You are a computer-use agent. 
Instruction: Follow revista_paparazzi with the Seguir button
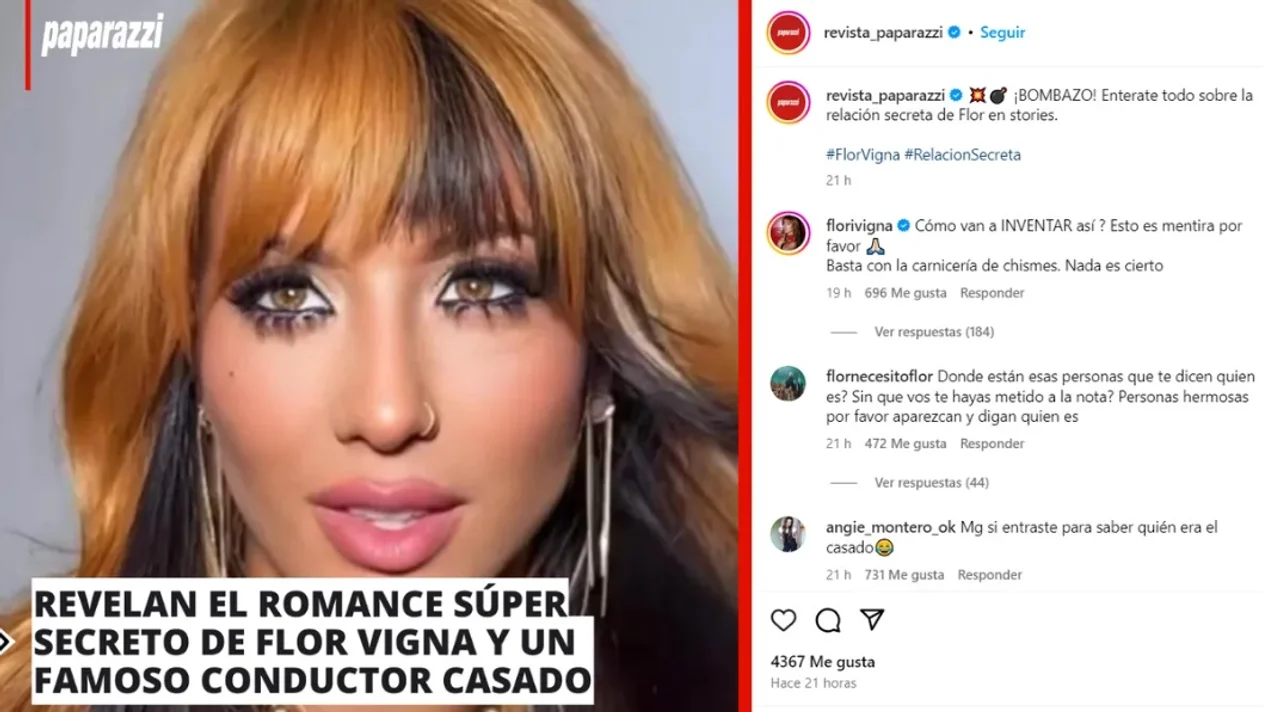(x=1002, y=32)
